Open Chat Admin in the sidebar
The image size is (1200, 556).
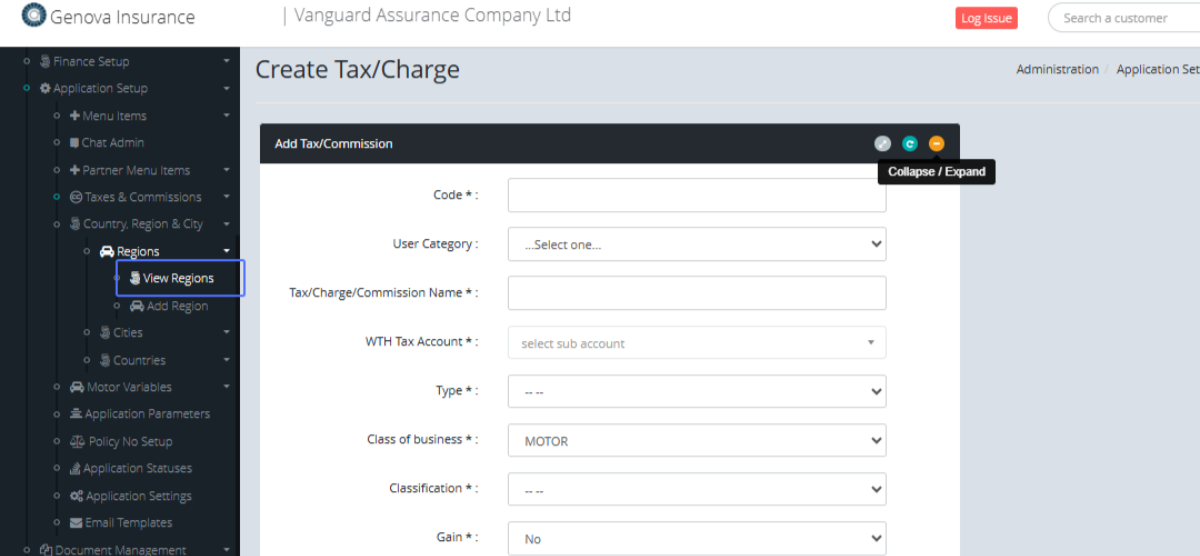tap(112, 143)
